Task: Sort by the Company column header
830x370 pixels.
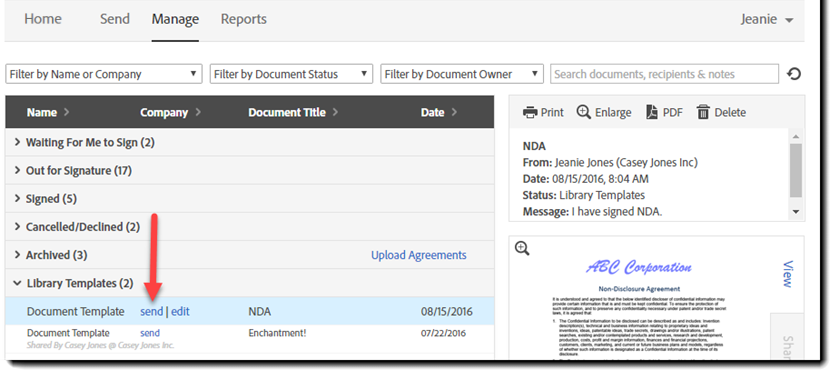Action: (x=170, y=112)
